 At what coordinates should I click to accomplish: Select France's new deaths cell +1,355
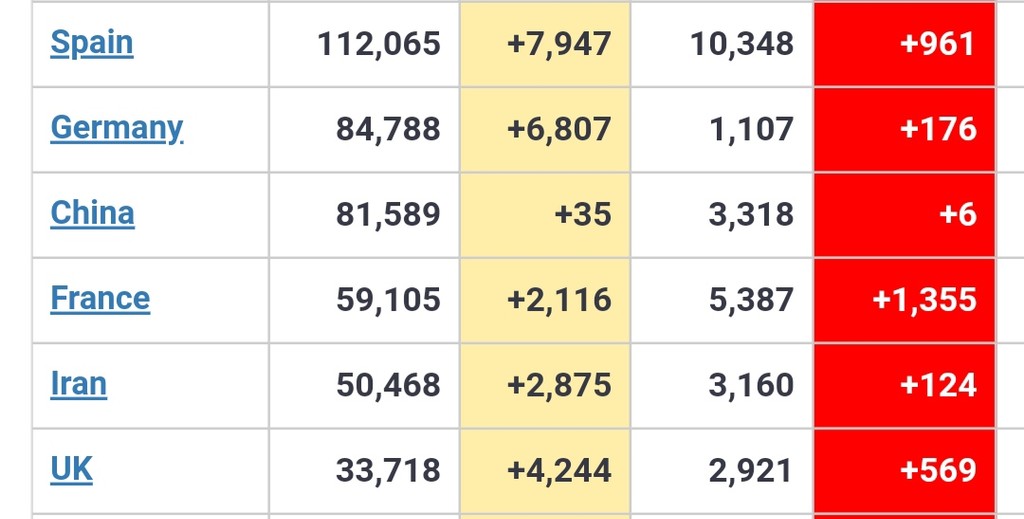pos(924,300)
